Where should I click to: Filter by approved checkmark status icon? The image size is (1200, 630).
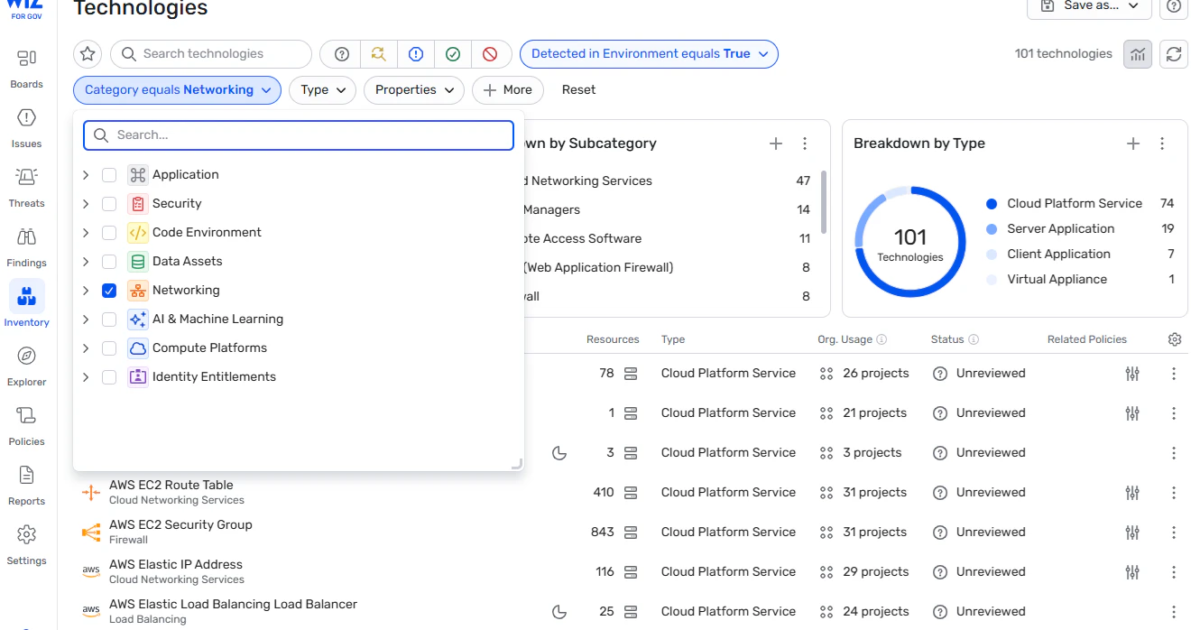coord(453,54)
